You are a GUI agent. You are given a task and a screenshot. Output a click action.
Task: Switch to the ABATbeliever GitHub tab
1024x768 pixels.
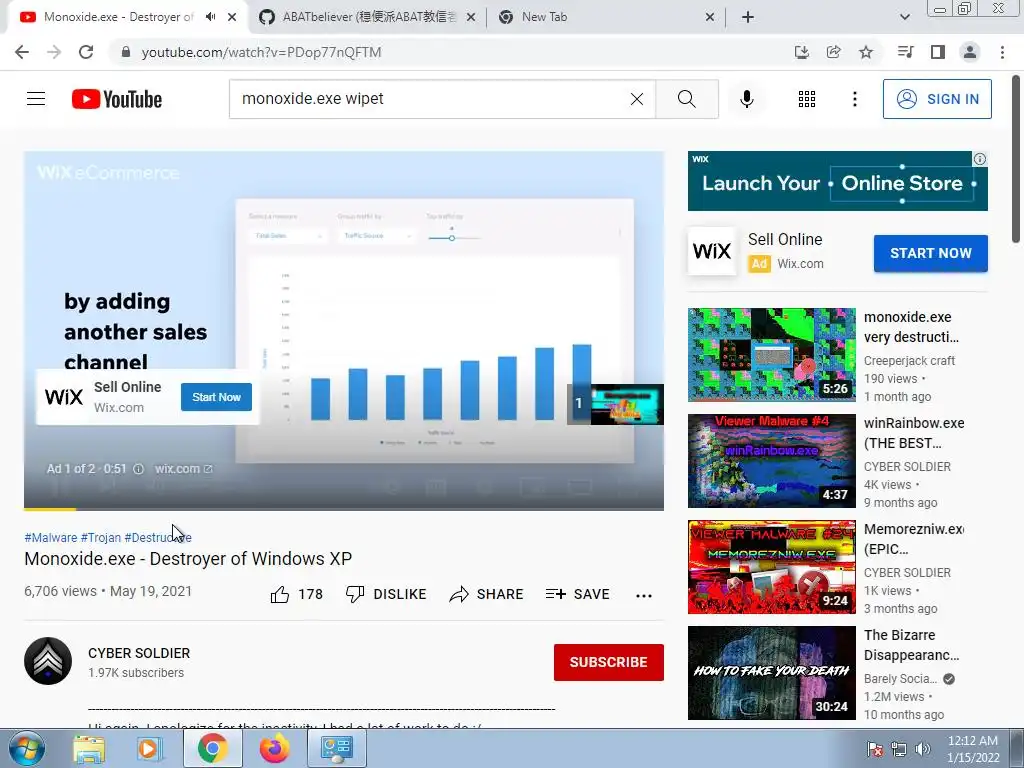[x=367, y=17]
